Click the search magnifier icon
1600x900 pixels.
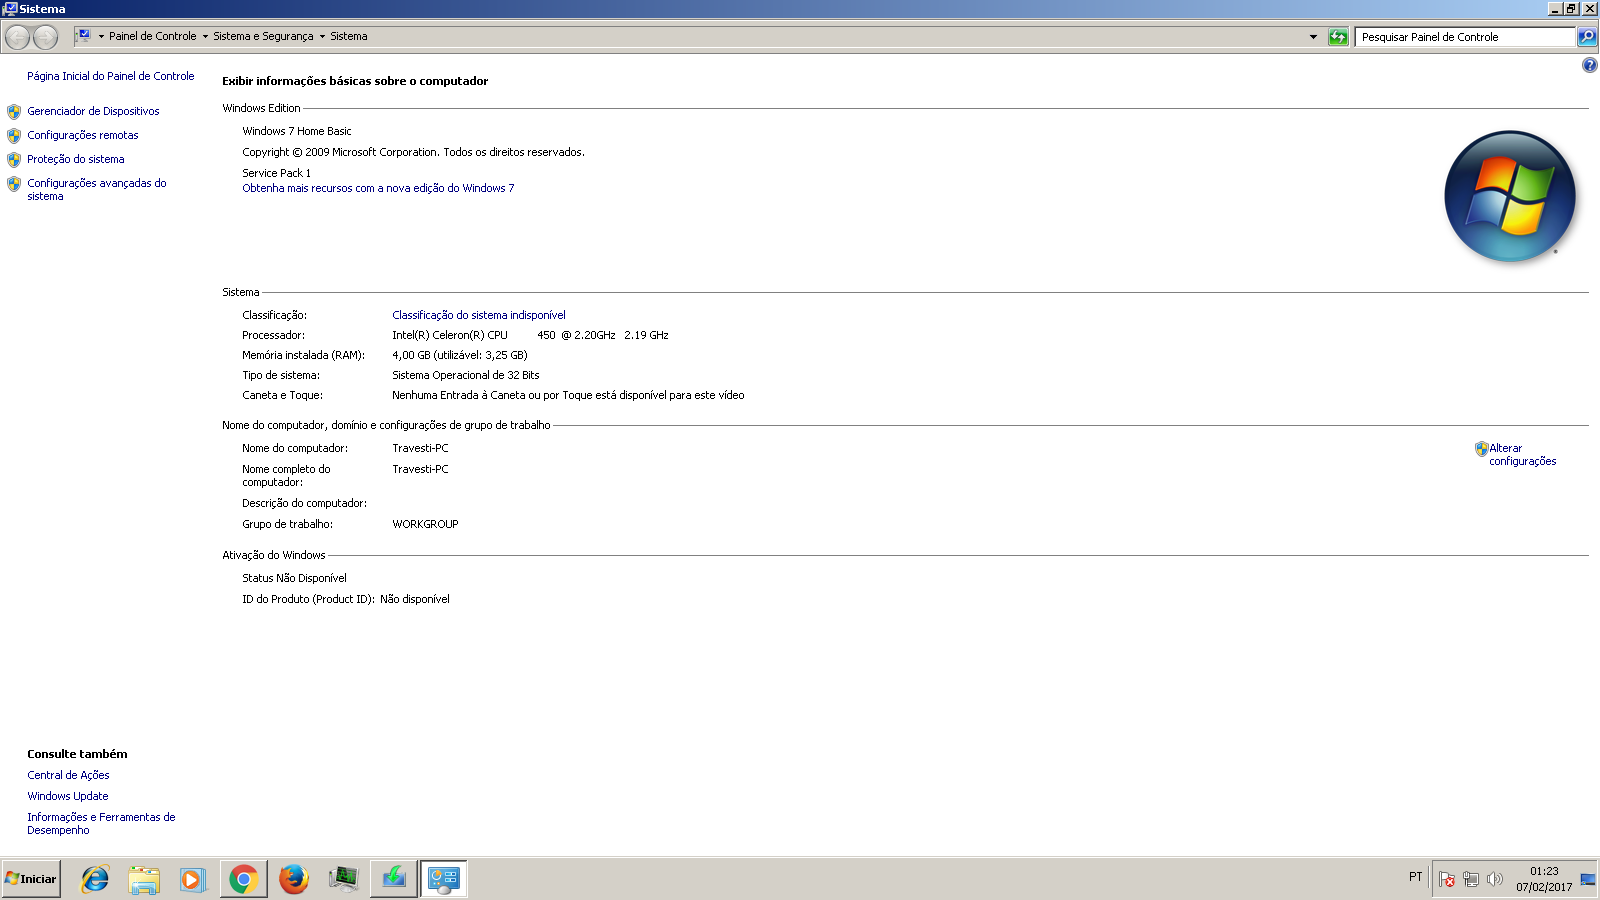1587,37
